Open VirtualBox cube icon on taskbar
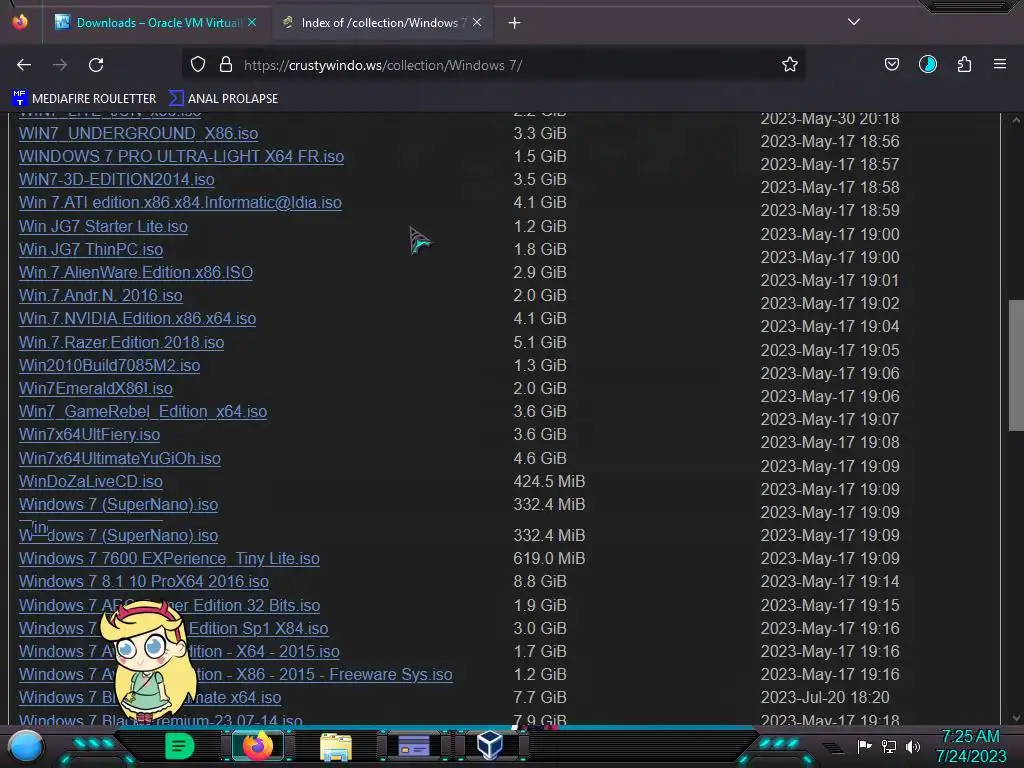Image resolution: width=1024 pixels, height=768 pixels. [489, 746]
